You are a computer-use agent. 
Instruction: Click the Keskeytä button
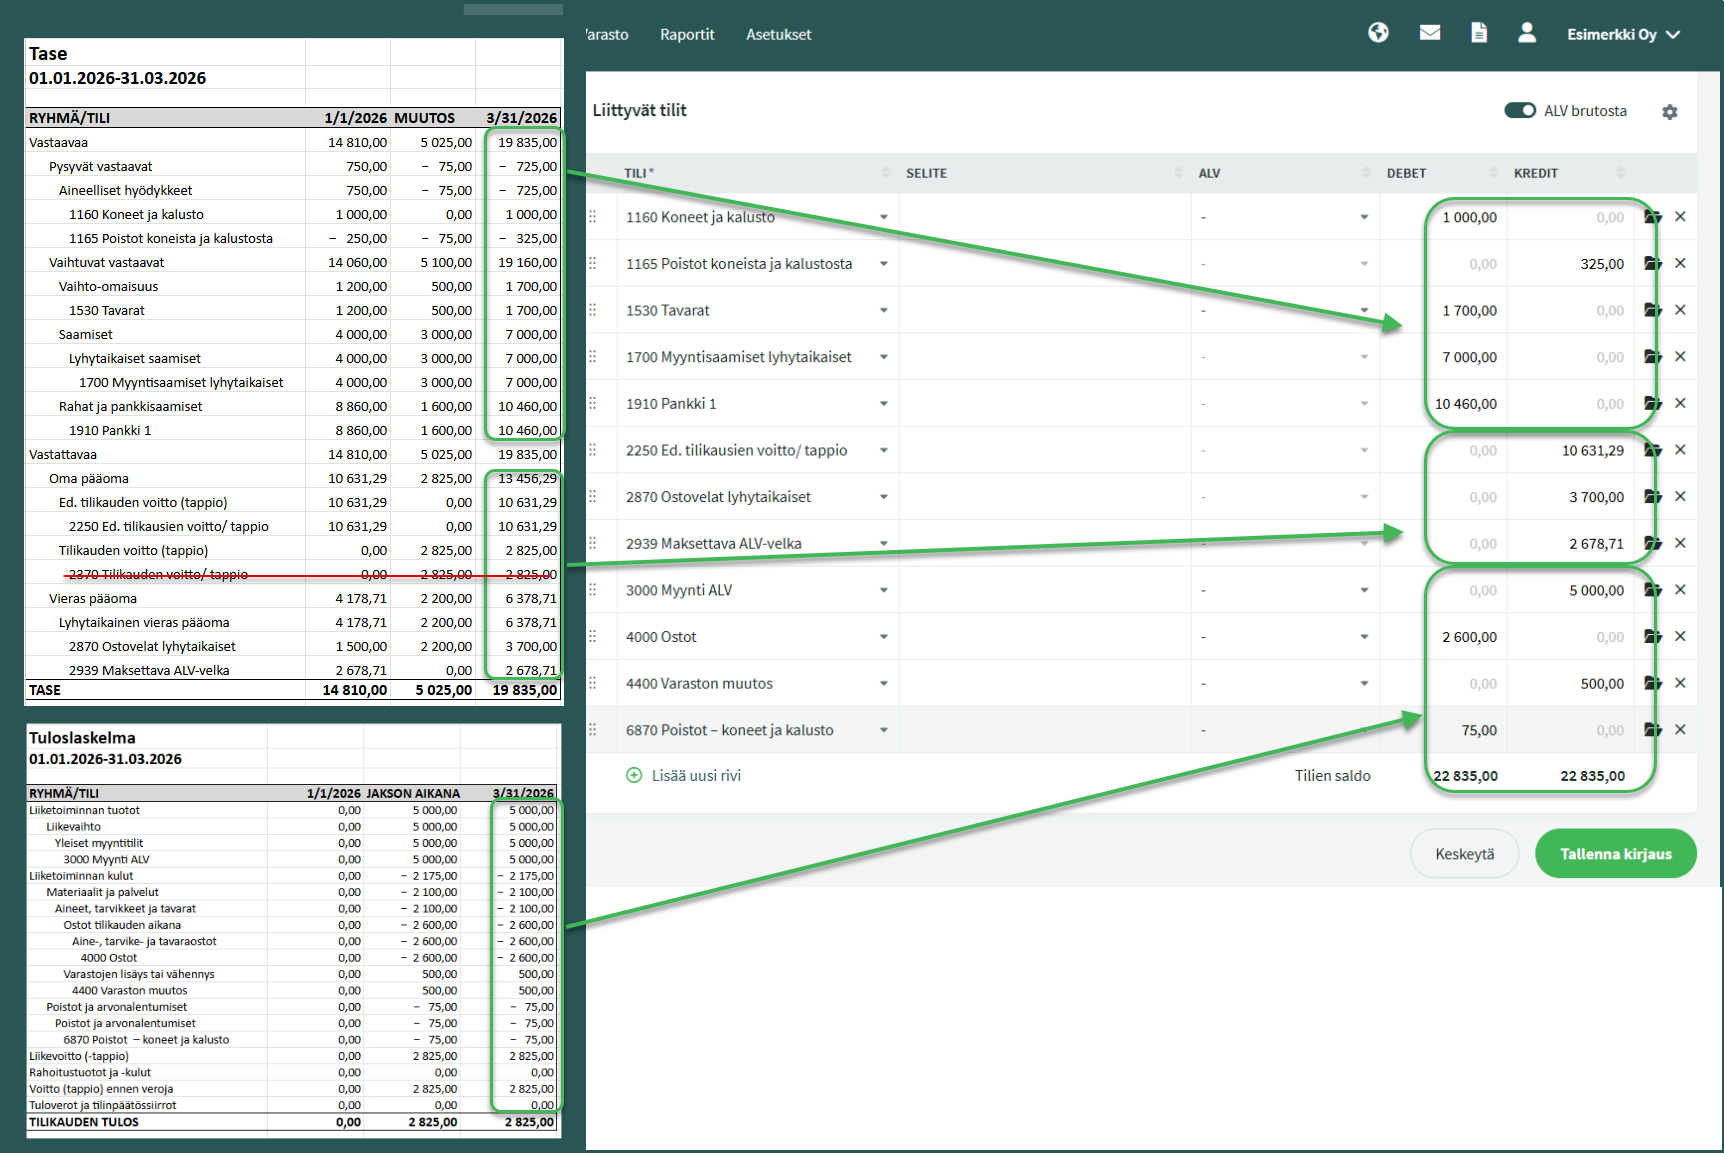(x=1464, y=854)
